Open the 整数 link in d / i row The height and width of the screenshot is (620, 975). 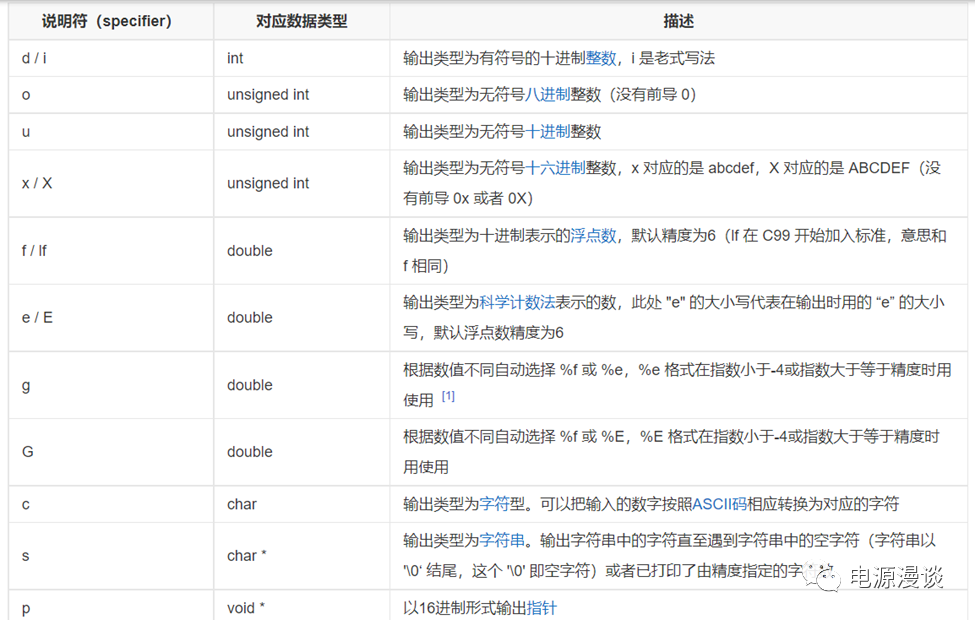[x=601, y=58]
